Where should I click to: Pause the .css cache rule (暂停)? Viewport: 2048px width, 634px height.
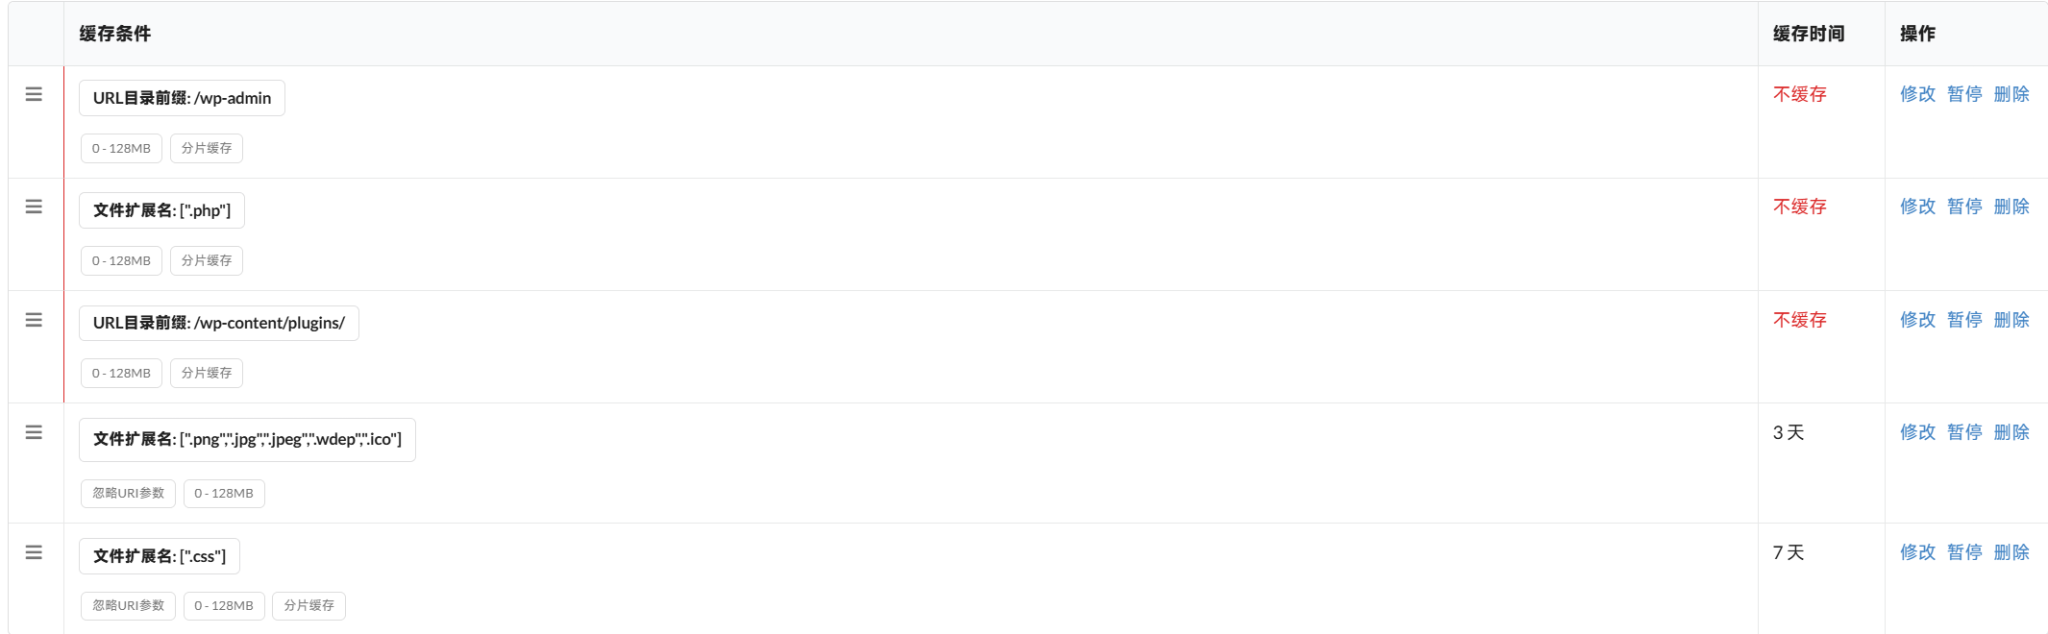(1964, 552)
